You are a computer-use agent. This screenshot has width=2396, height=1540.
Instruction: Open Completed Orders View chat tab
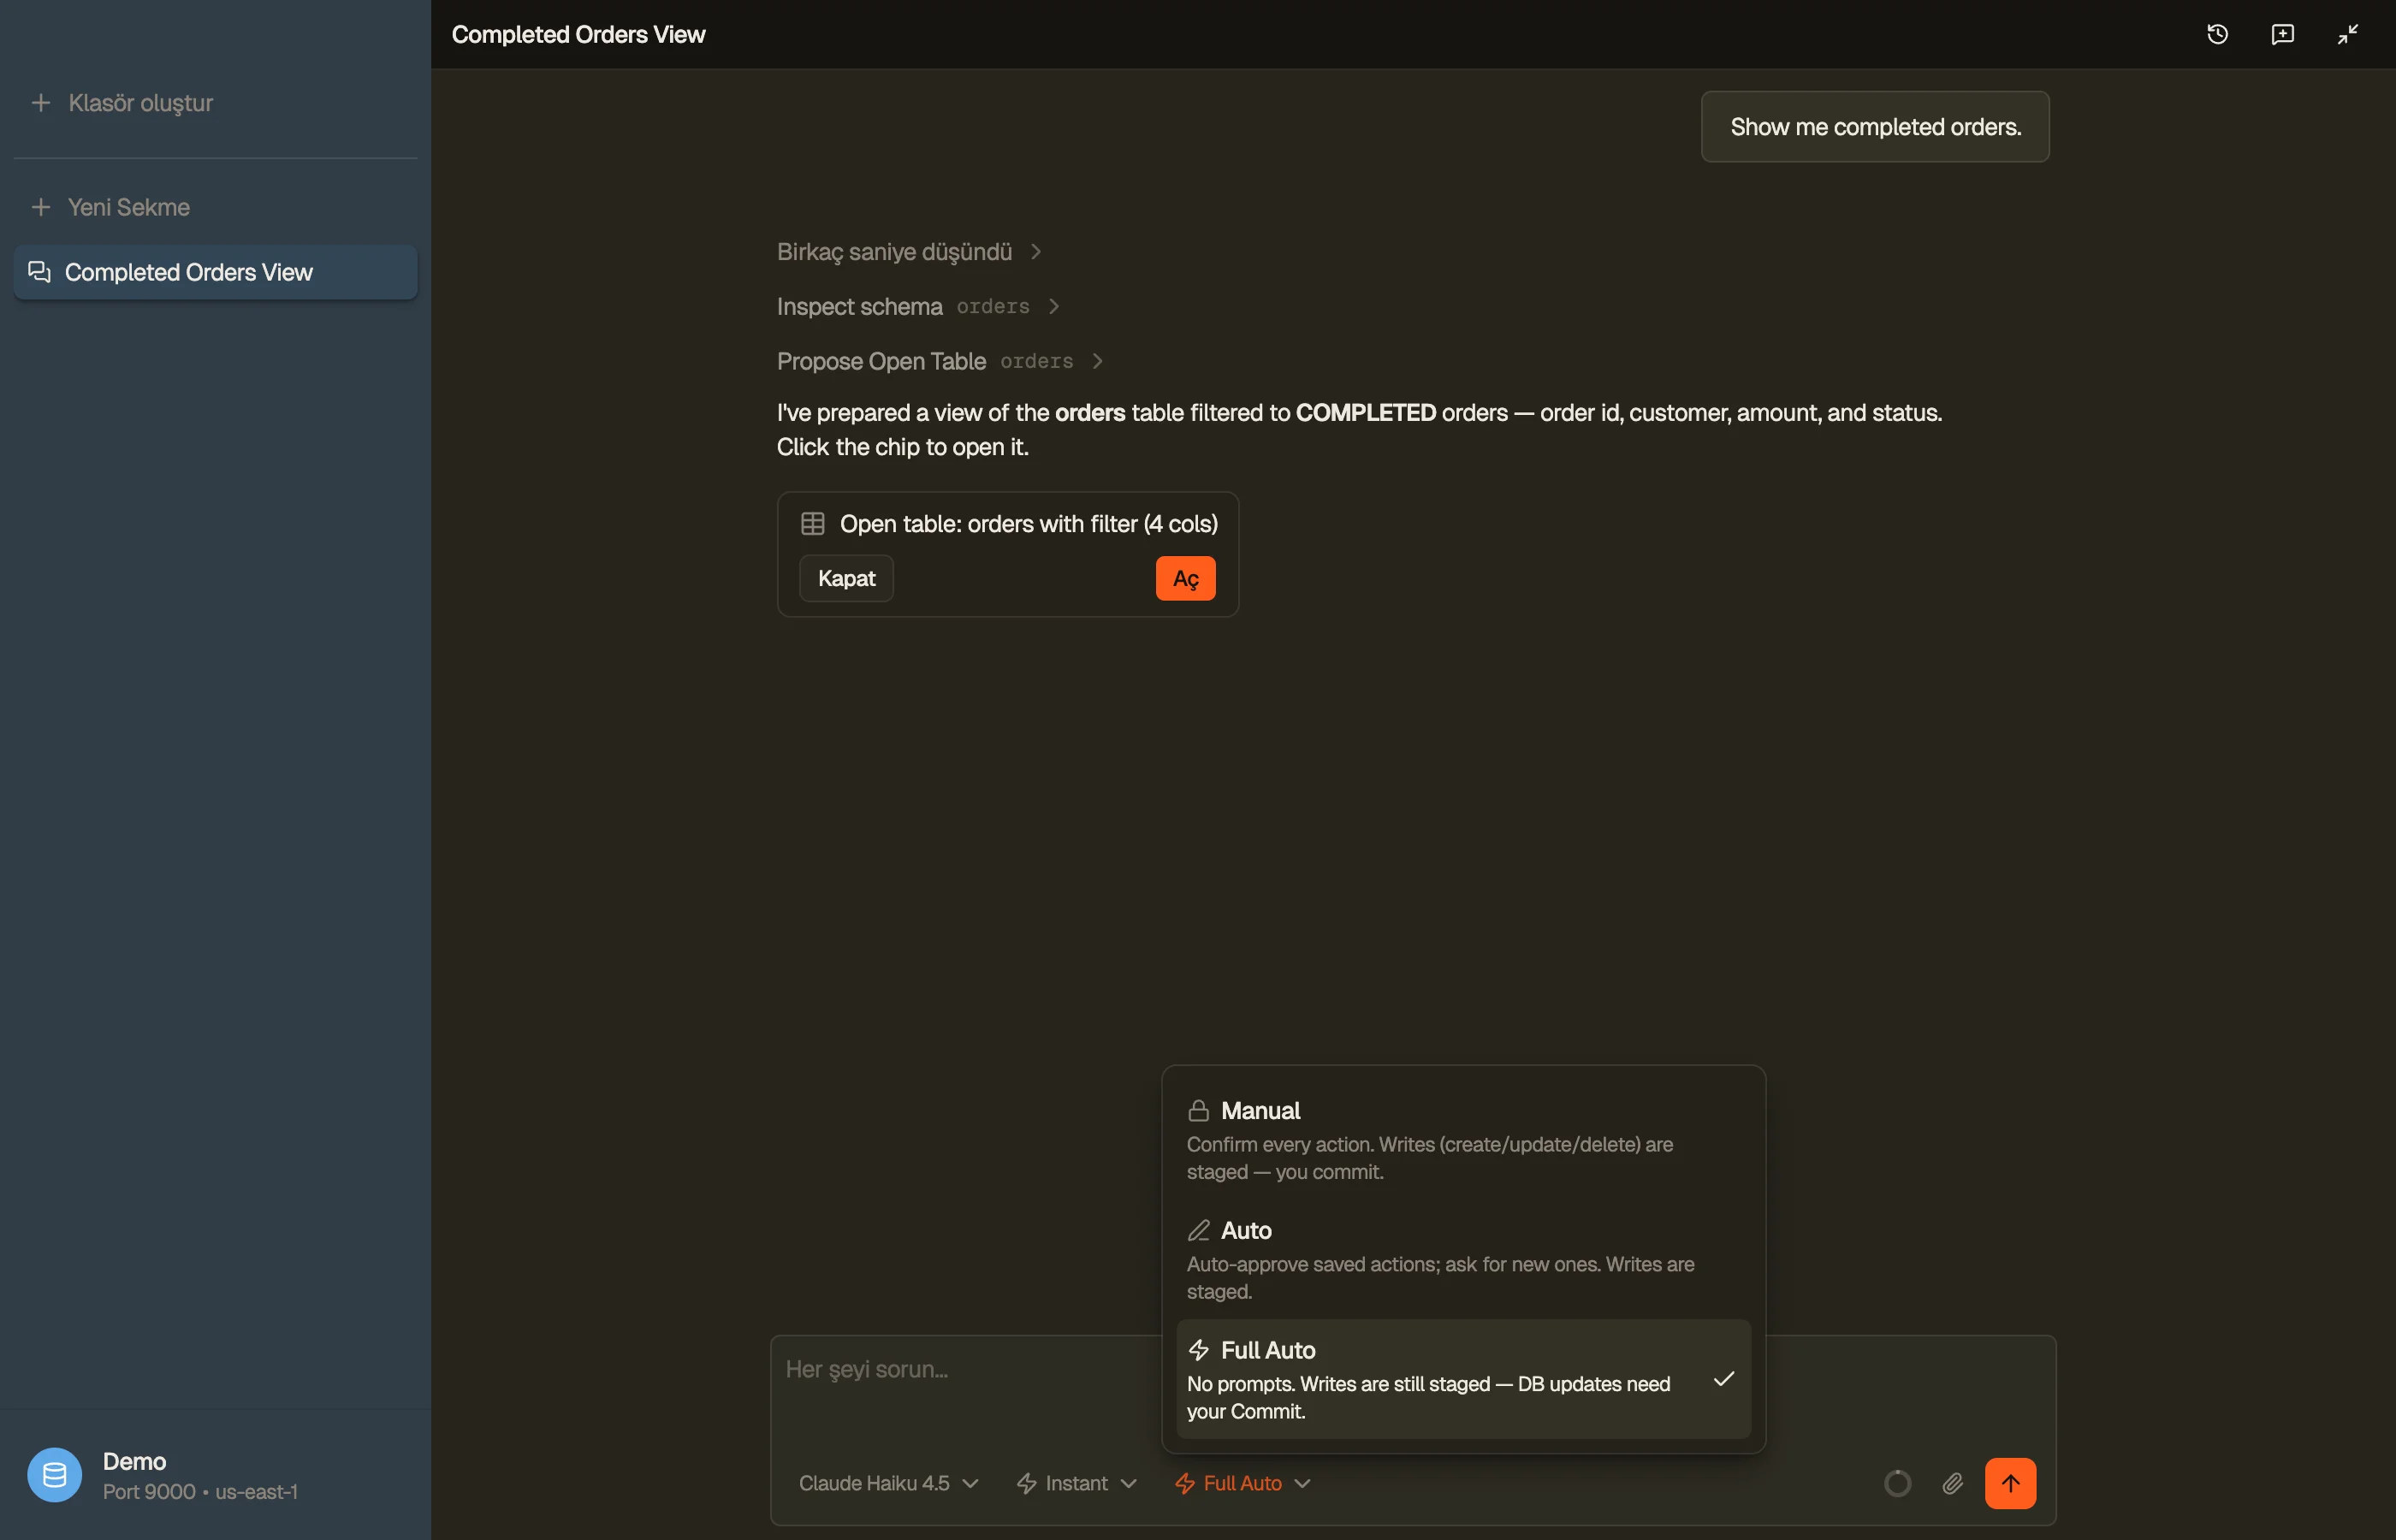(215, 272)
